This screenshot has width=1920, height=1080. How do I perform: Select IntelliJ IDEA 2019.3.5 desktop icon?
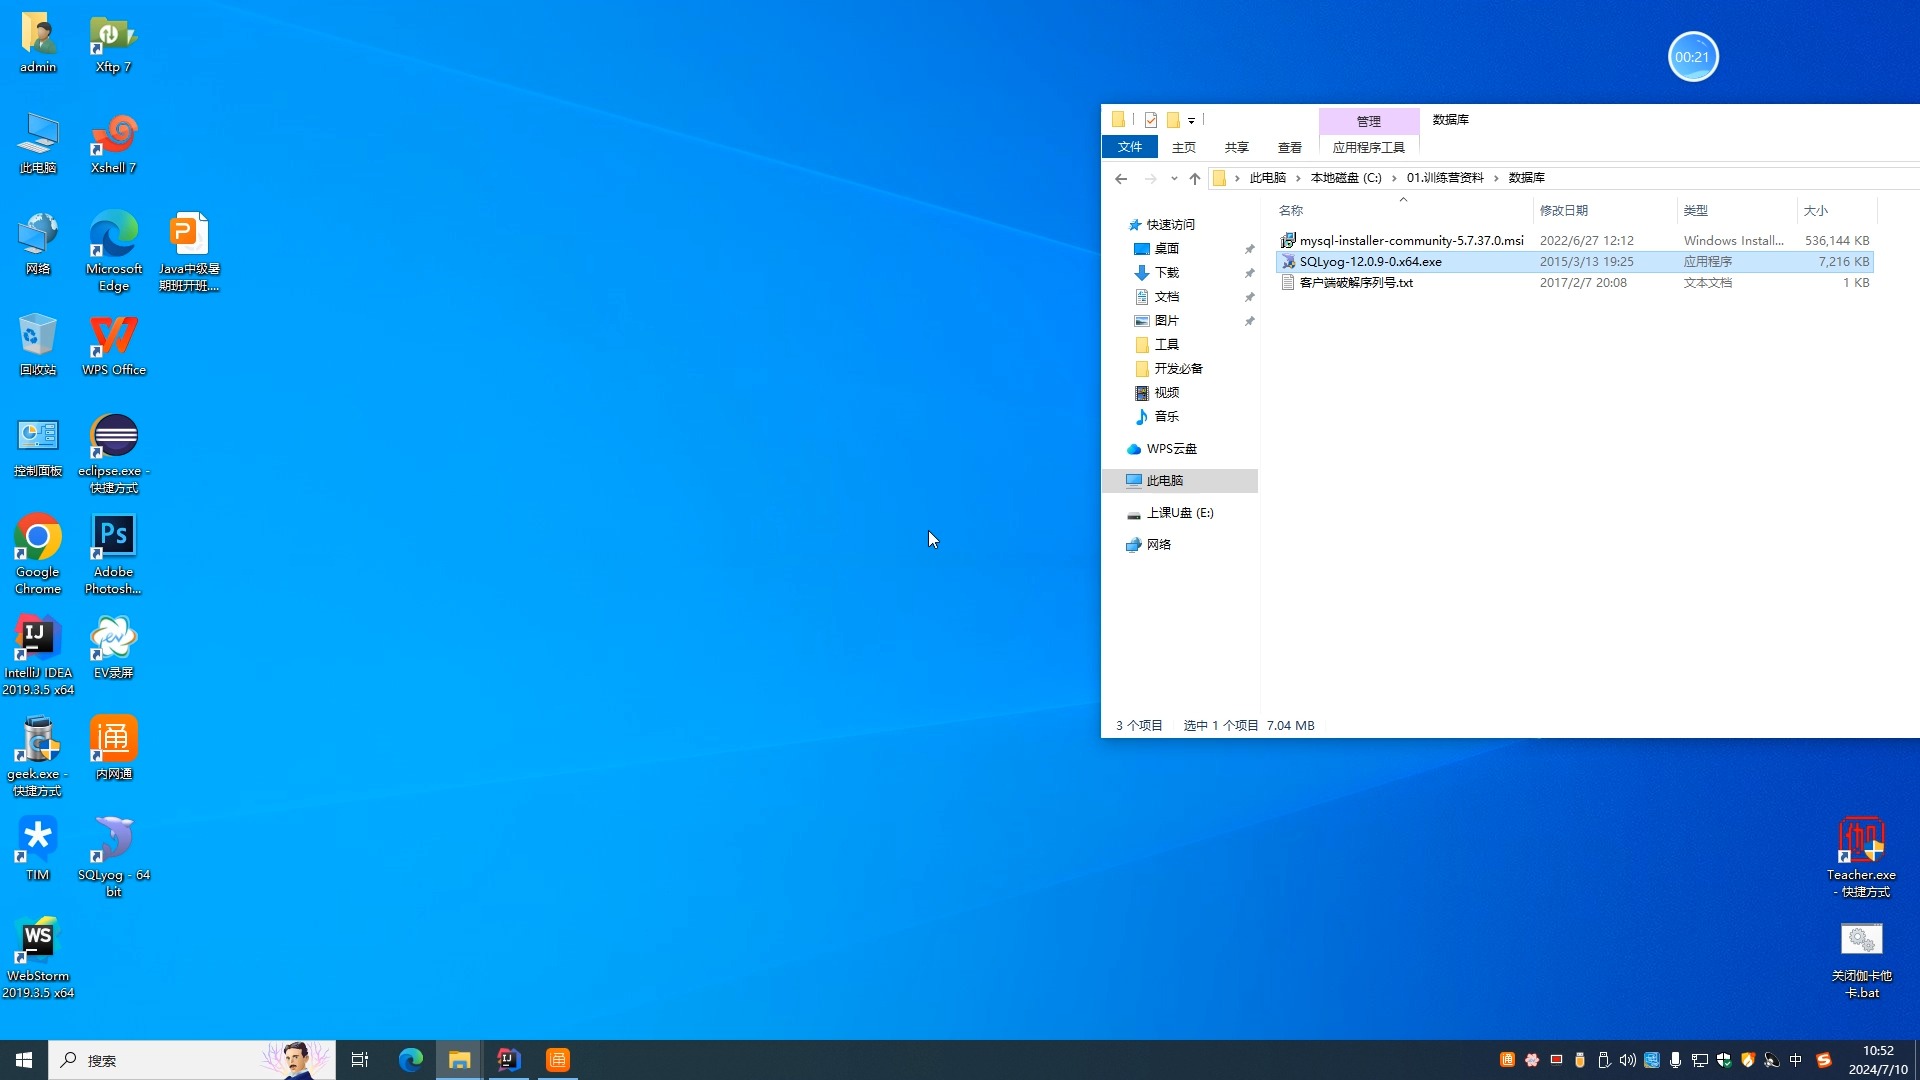pos(38,656)
